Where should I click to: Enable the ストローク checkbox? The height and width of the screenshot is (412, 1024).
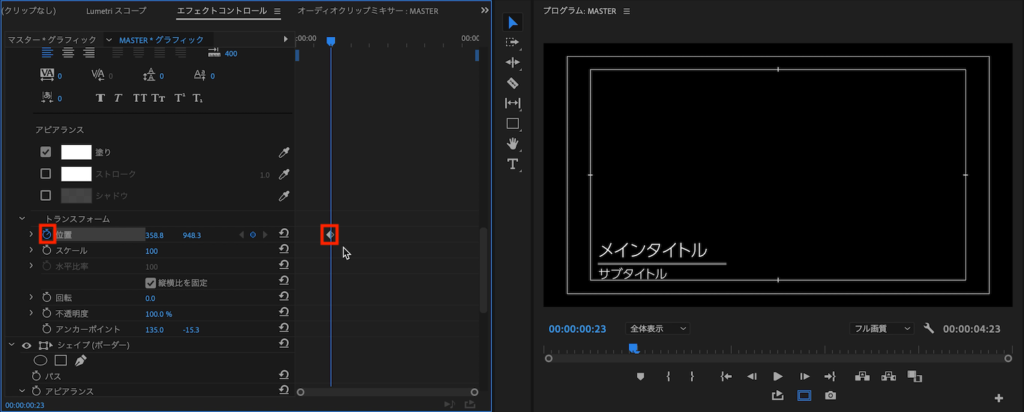(x=45, y=173)
